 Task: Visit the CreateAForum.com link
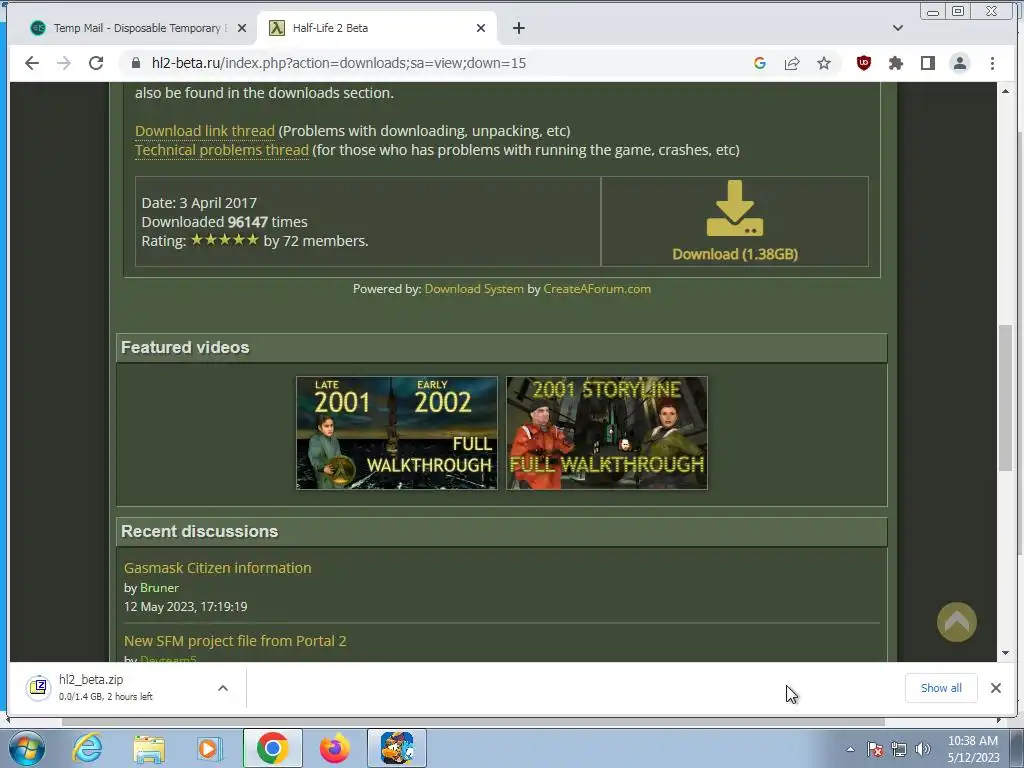tap(597, 289)
